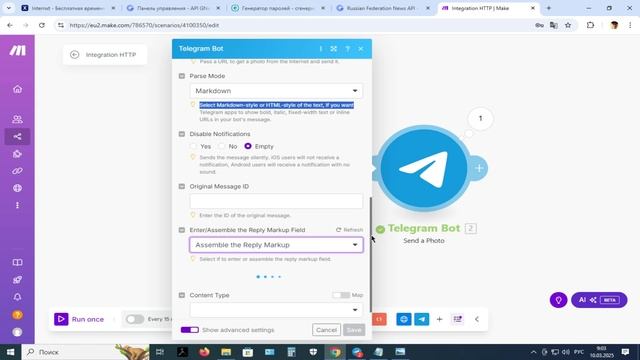Add another module with plus connector
This screenshot has width=640, height=360.
(x=479, y=168)
